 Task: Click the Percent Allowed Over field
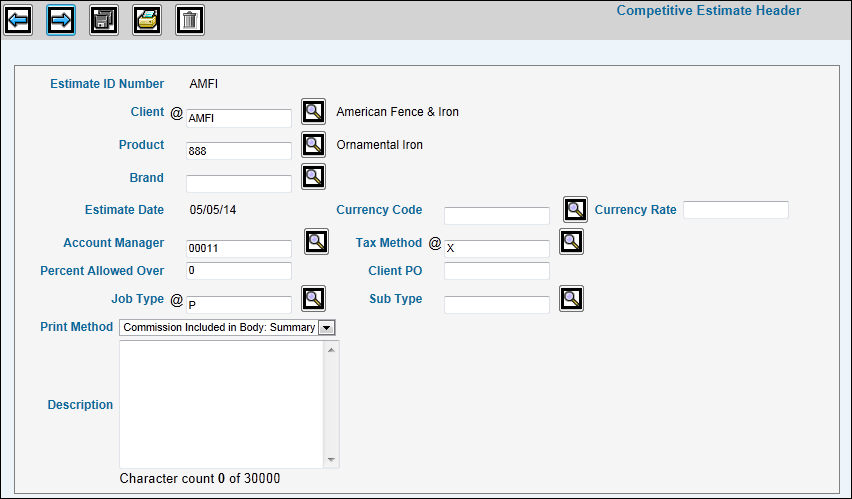coord(239,271)
